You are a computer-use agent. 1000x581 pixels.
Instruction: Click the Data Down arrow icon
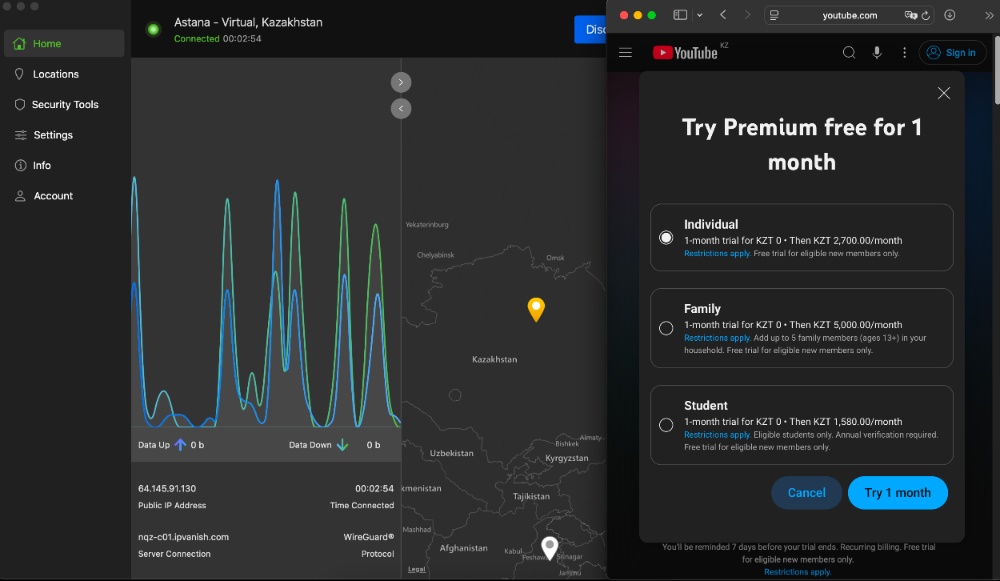click(x=342, y=445)
